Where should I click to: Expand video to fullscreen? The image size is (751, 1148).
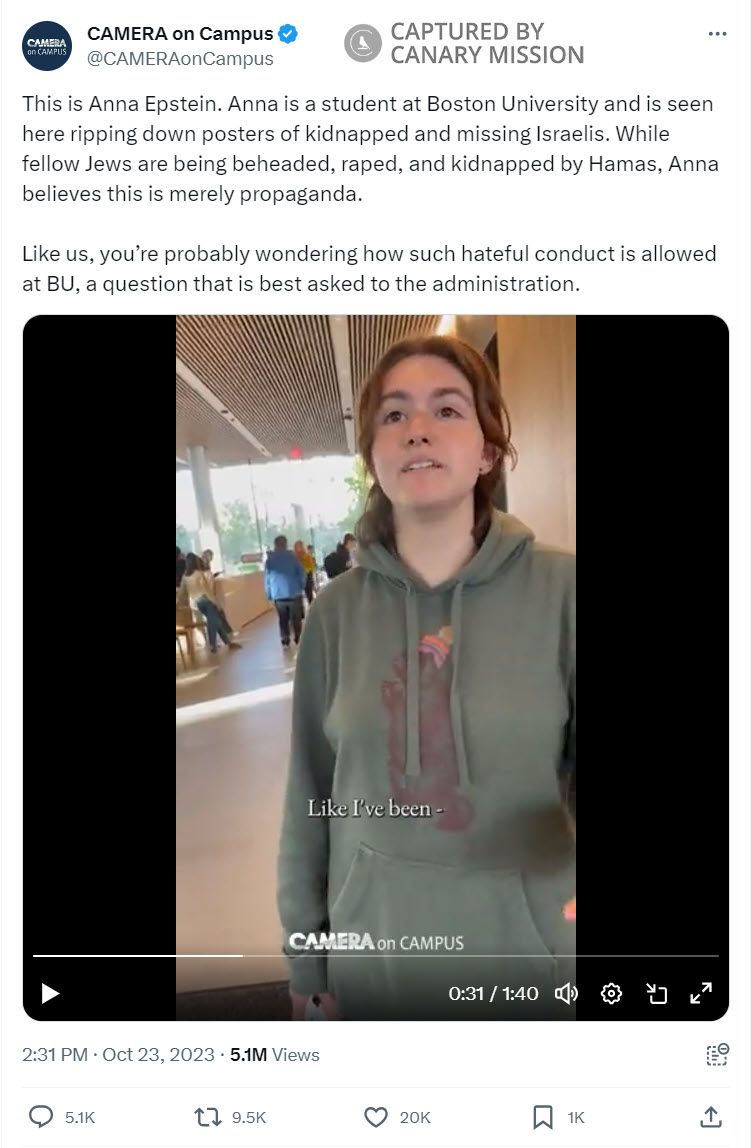pos(701,994)
